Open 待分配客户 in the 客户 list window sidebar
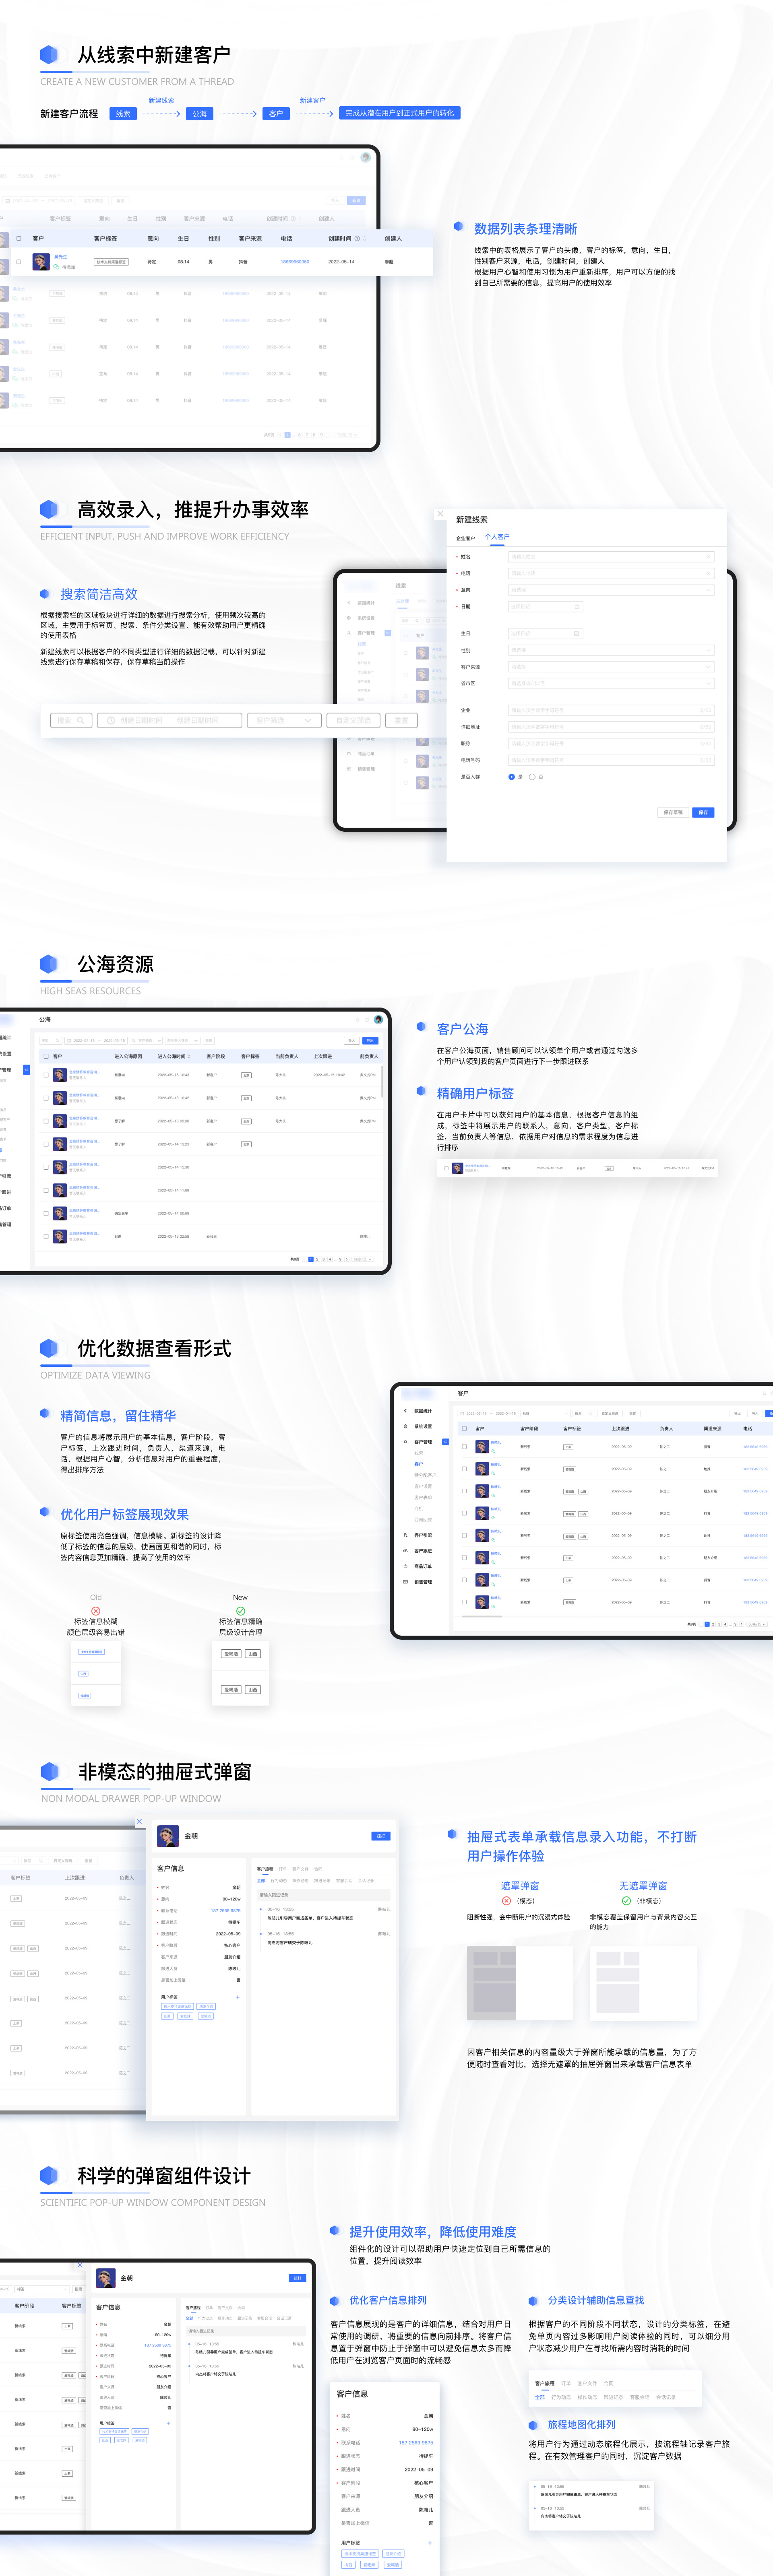 click(425, 1475)
